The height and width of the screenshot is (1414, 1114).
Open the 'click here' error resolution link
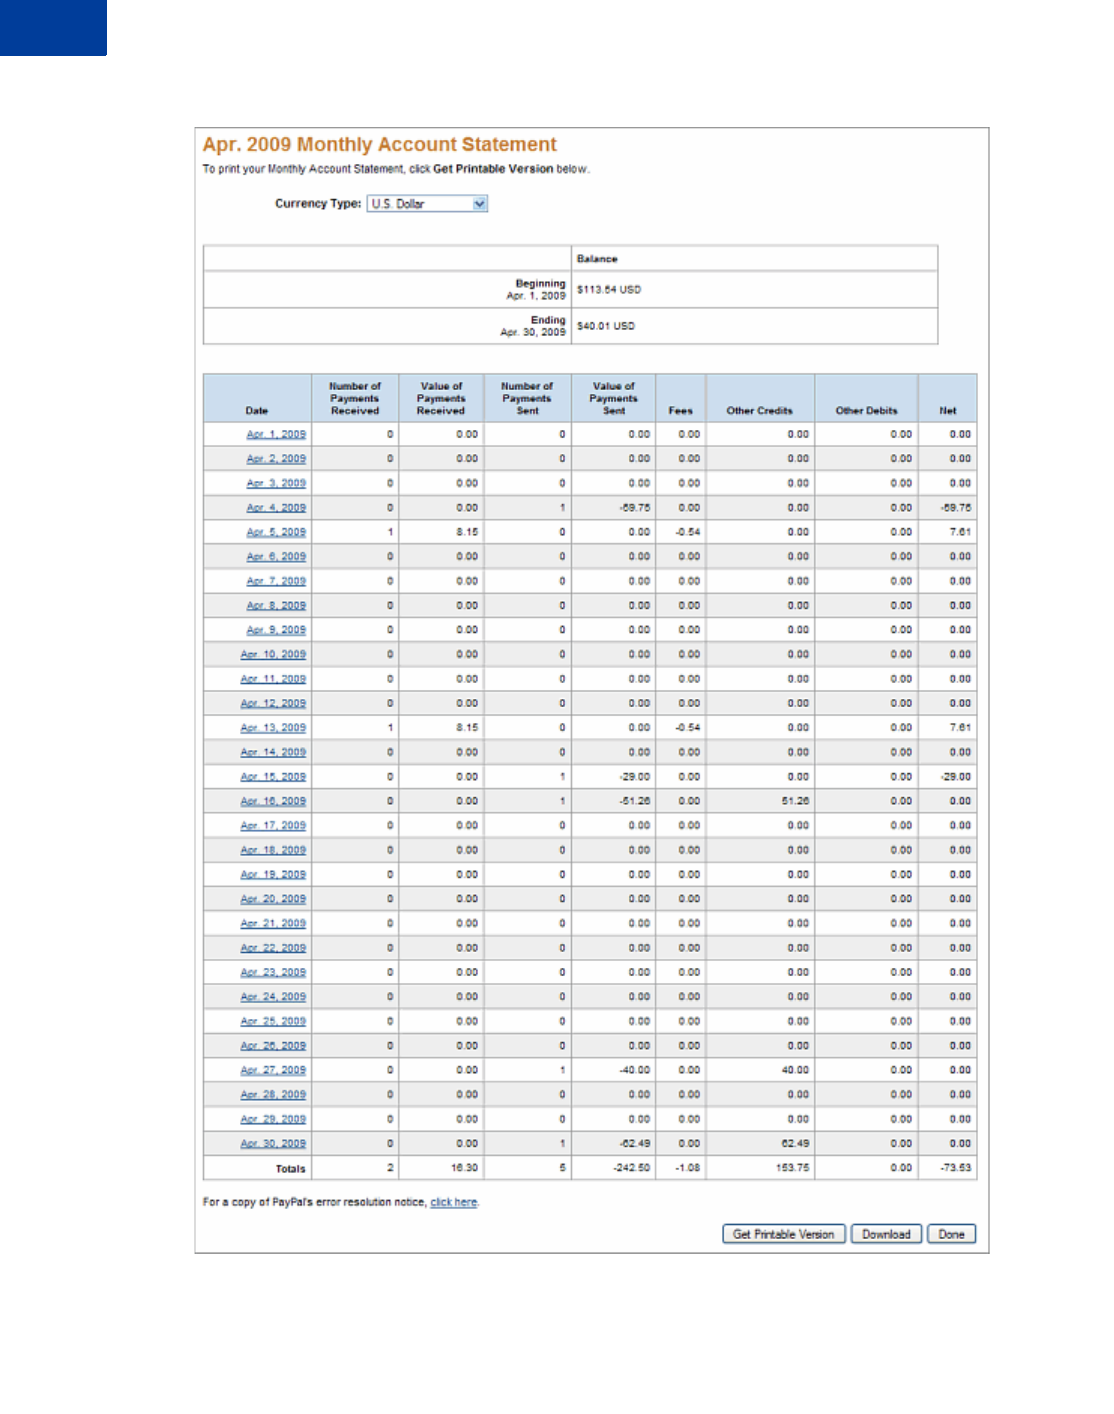pos(454,1203)
